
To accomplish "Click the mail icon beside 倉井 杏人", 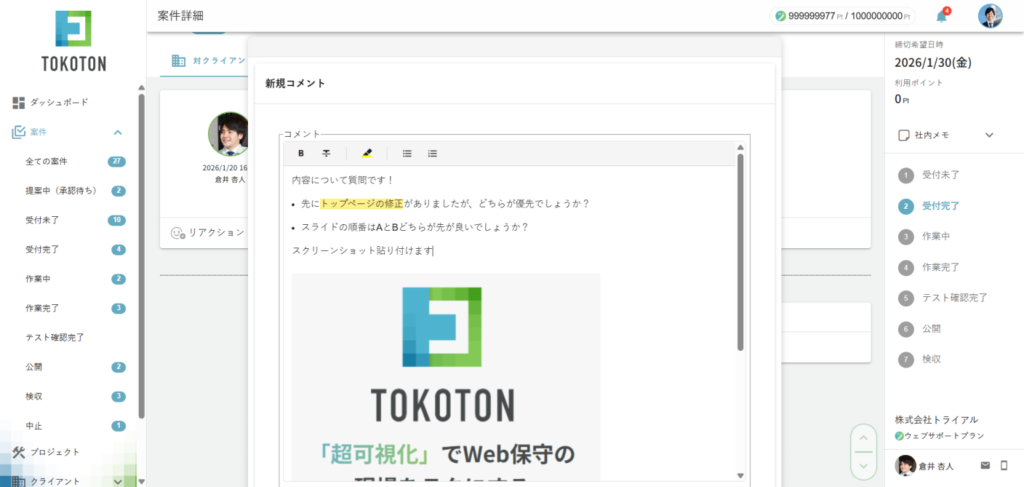I will coord(985,465).
